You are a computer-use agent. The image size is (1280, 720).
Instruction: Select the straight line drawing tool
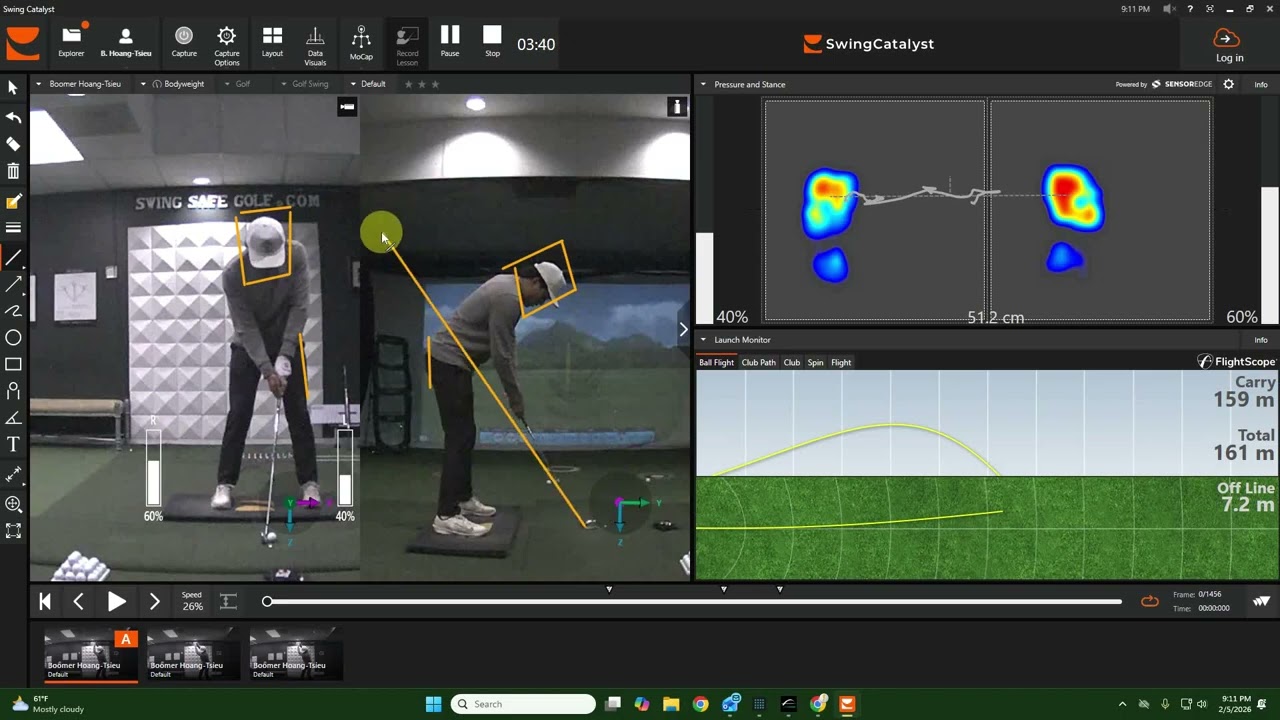13,258
